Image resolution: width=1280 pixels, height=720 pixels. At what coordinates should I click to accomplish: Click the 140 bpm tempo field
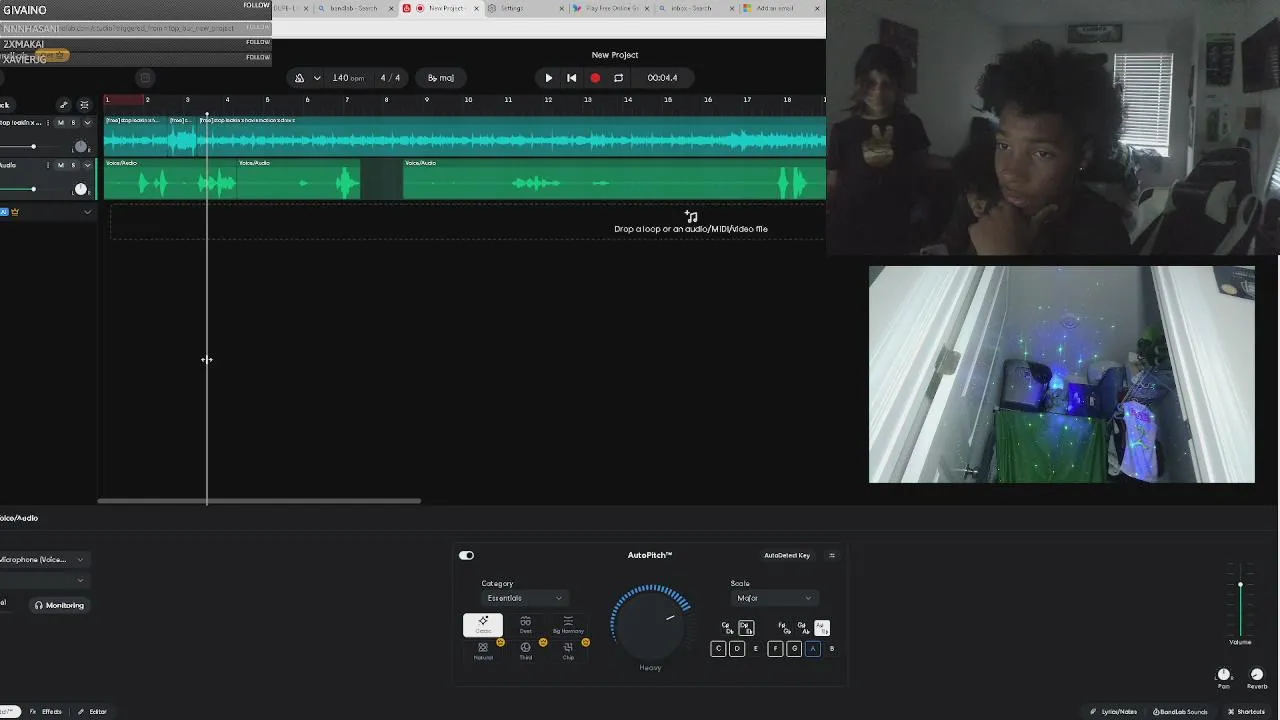point(348,78)
